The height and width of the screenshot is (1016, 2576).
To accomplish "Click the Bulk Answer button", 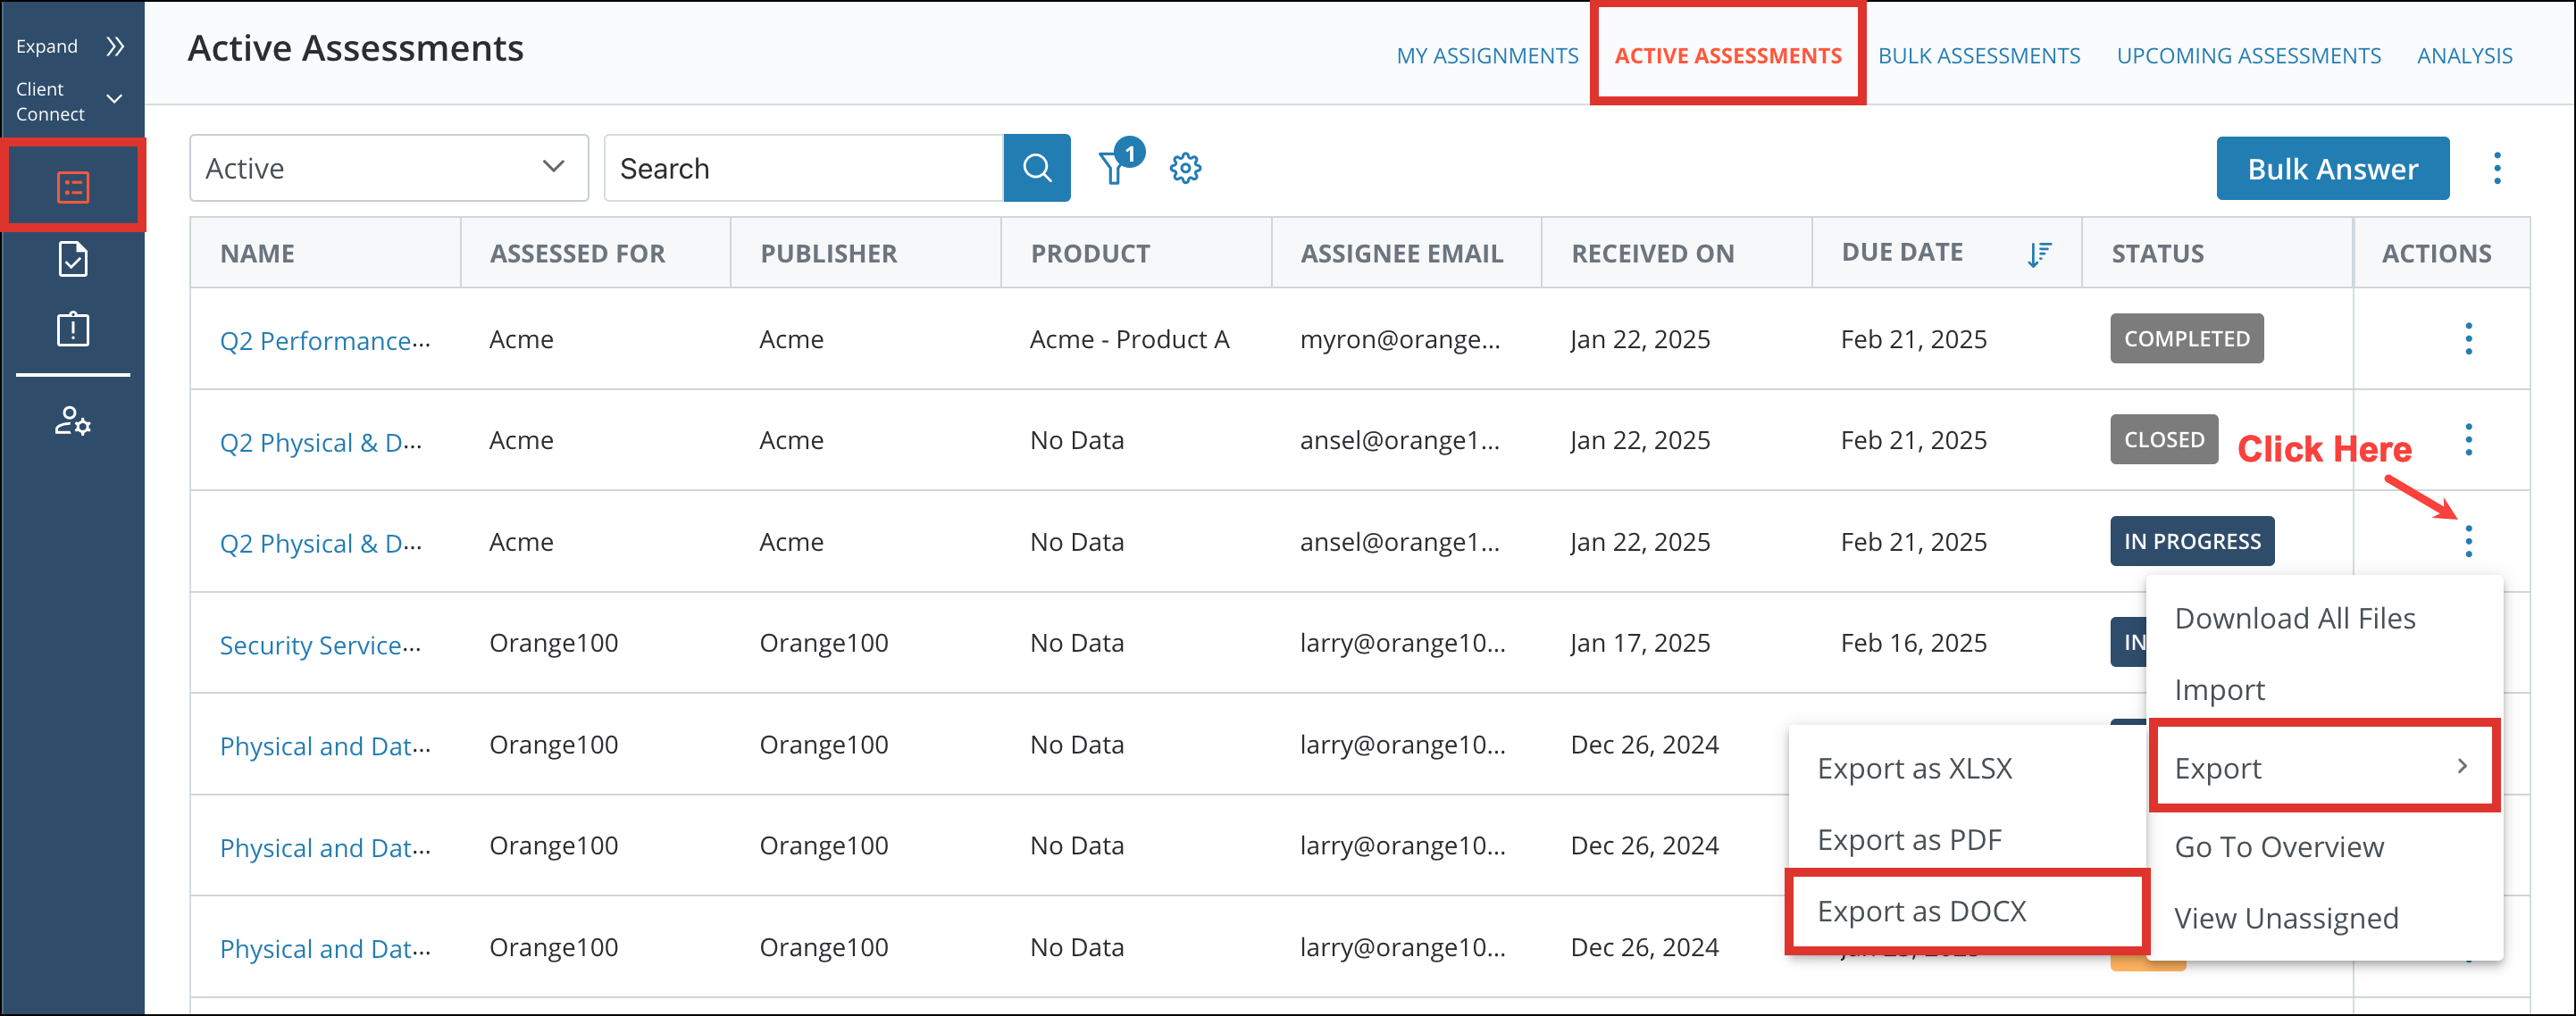I will [x=2331, y=169].
